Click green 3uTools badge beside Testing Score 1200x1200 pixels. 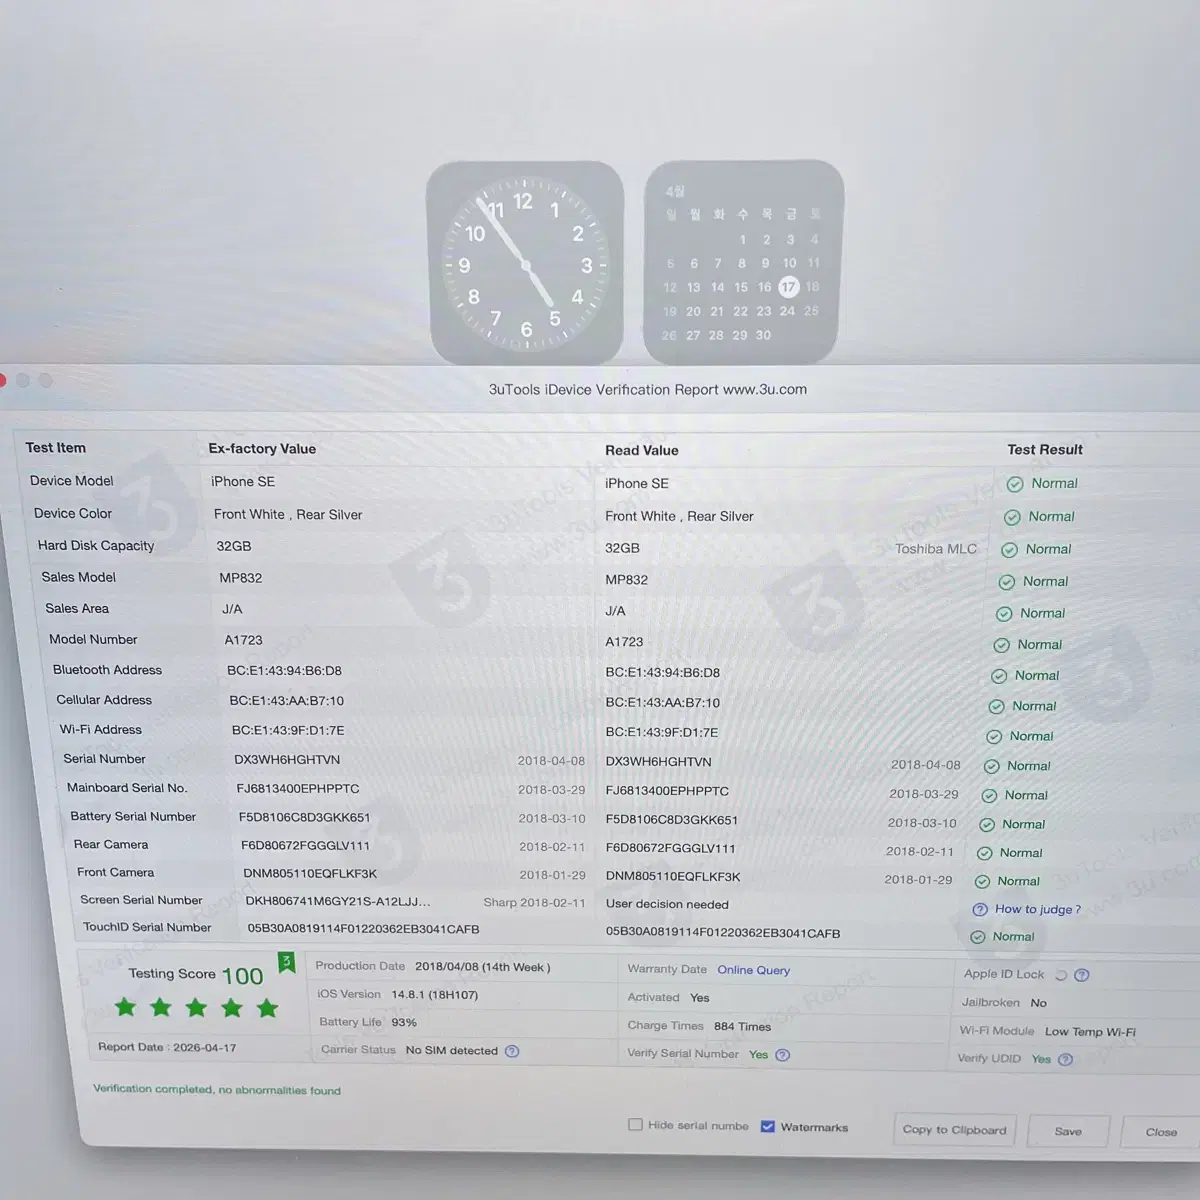point(286,962)
